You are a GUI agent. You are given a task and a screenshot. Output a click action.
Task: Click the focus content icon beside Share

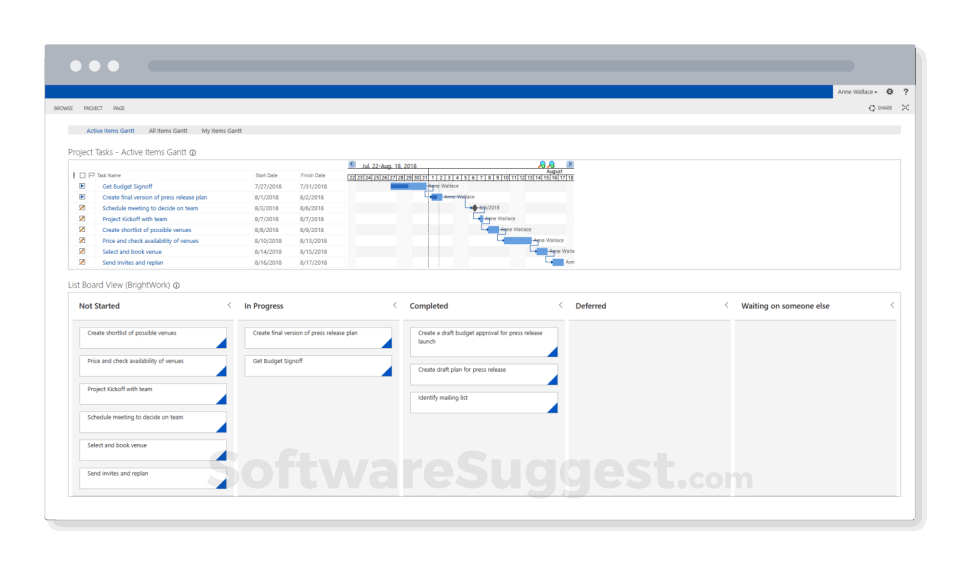(x=906, y=108)
